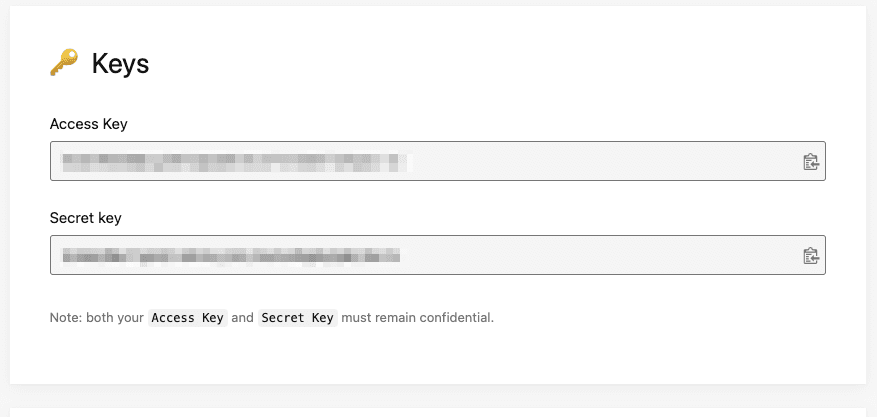Click the "Secret key" field label
The width and height of the screenshot is (877, 417).
point(85,218)
